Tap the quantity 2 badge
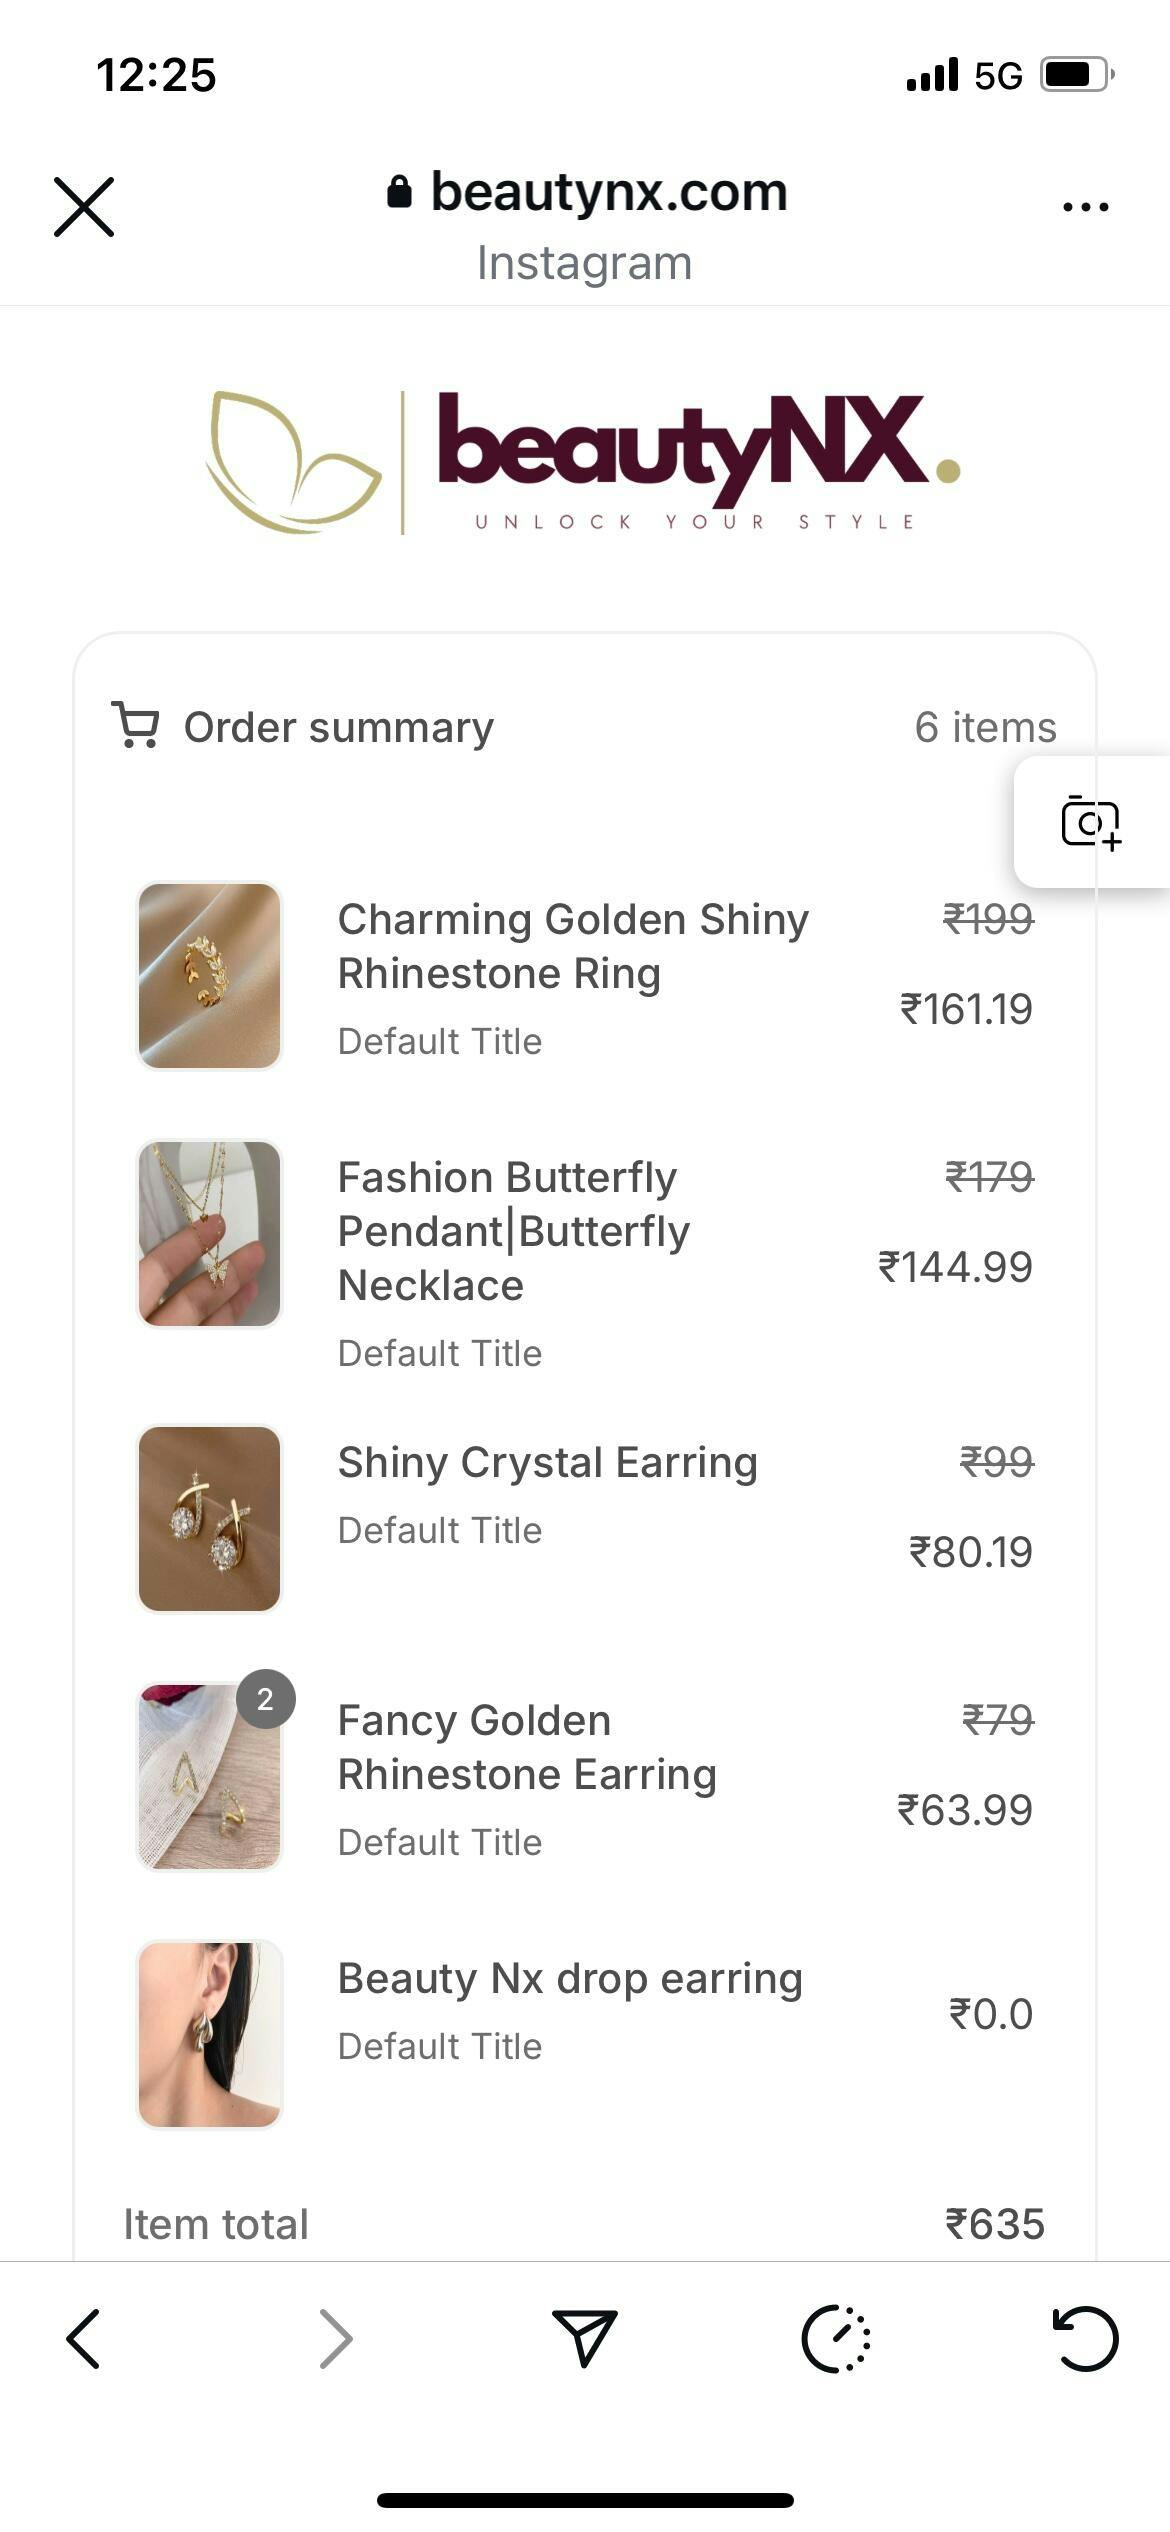 (265, 1699)
